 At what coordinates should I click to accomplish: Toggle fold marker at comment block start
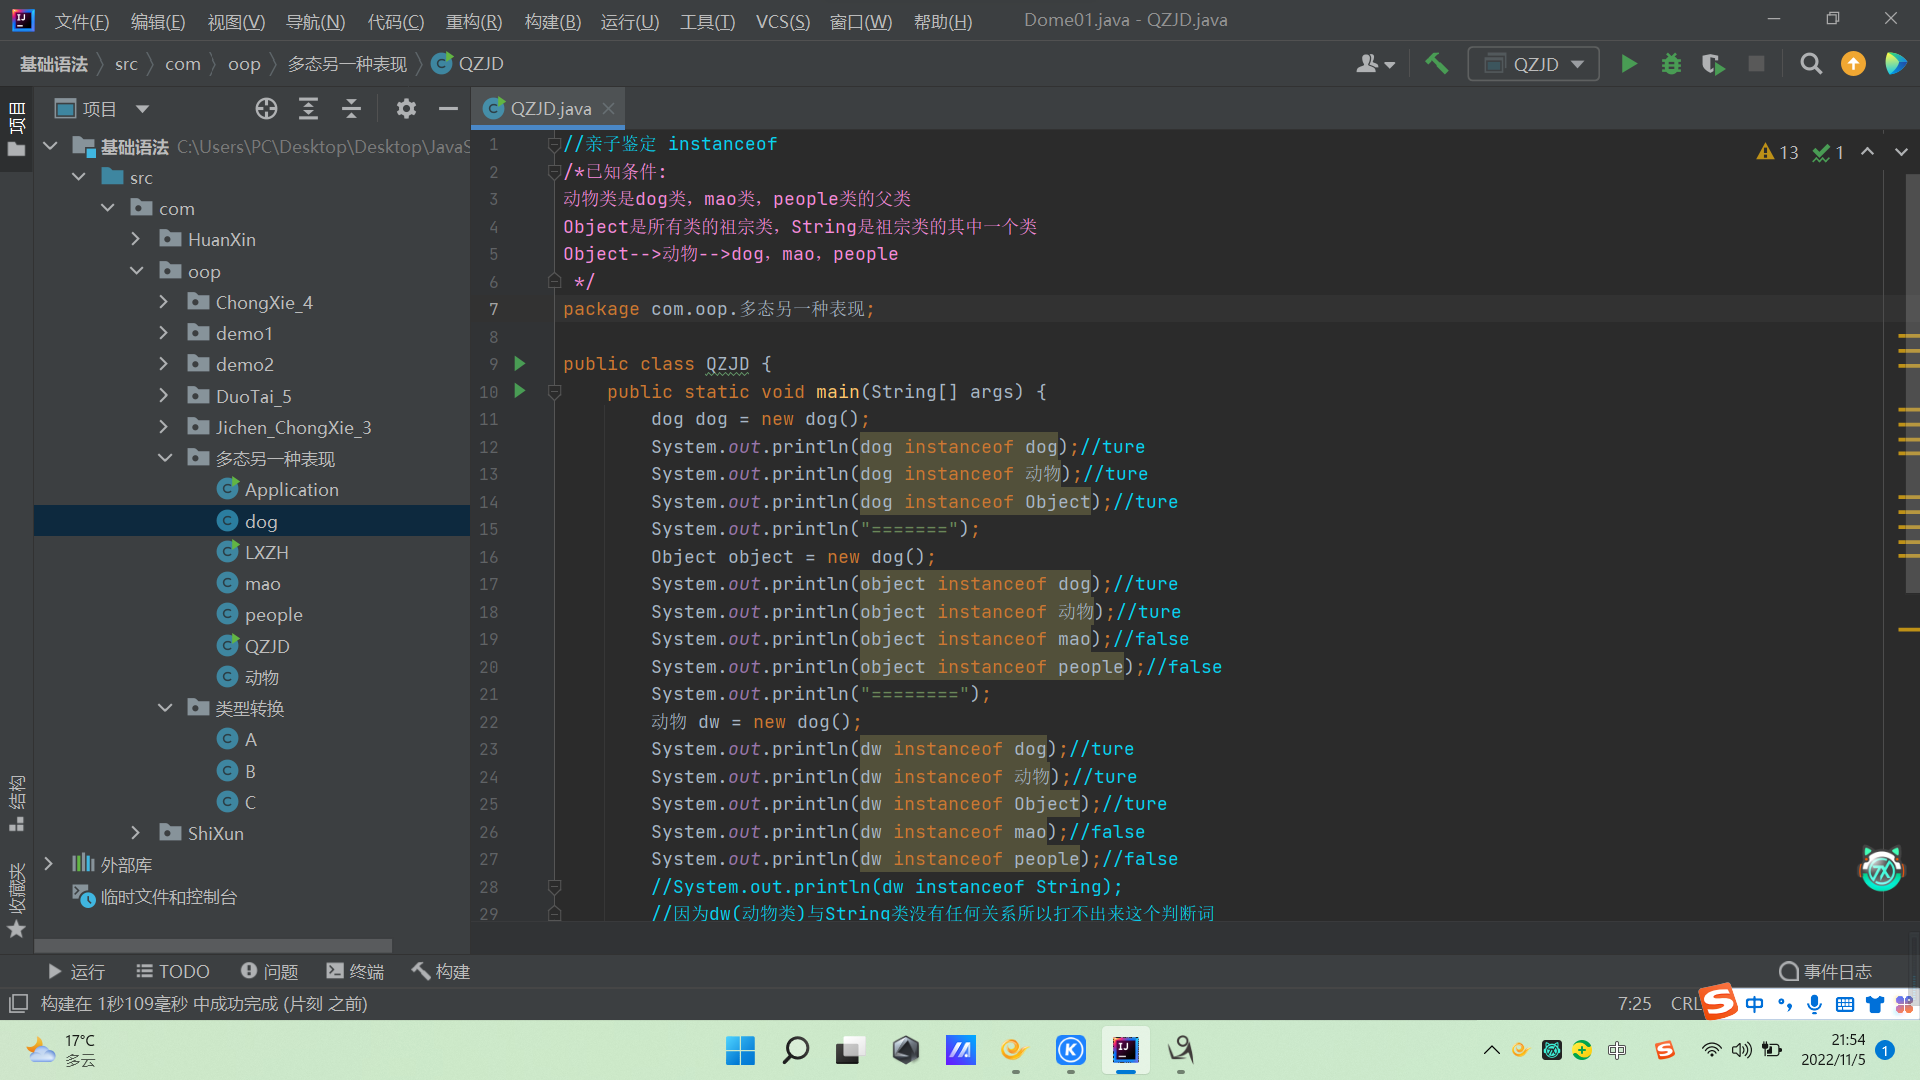pyautogui.click(x=554, y=172)
